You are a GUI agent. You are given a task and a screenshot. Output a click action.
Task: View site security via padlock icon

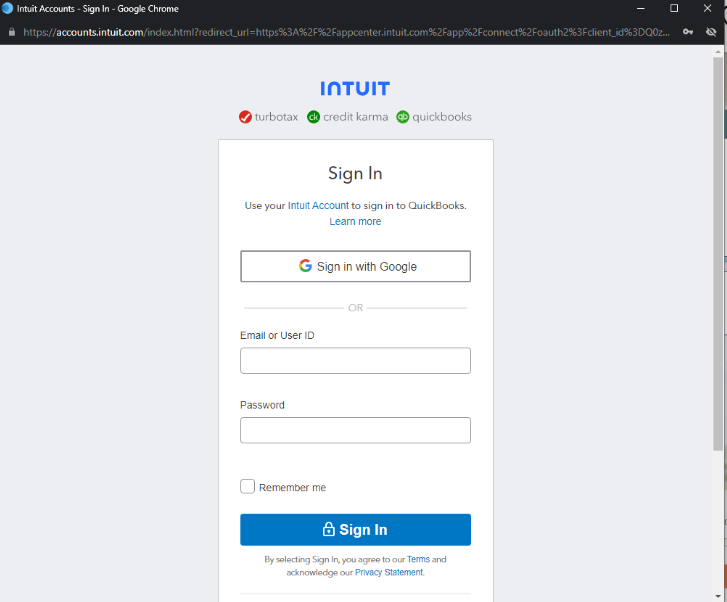coord(12,32)
